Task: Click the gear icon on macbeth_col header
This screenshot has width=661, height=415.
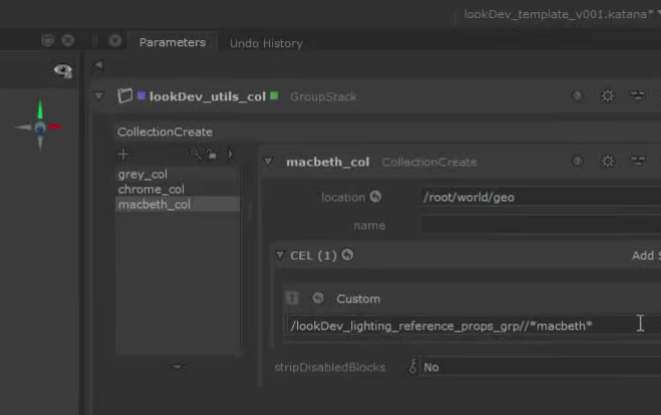Action: click(607, 161)
